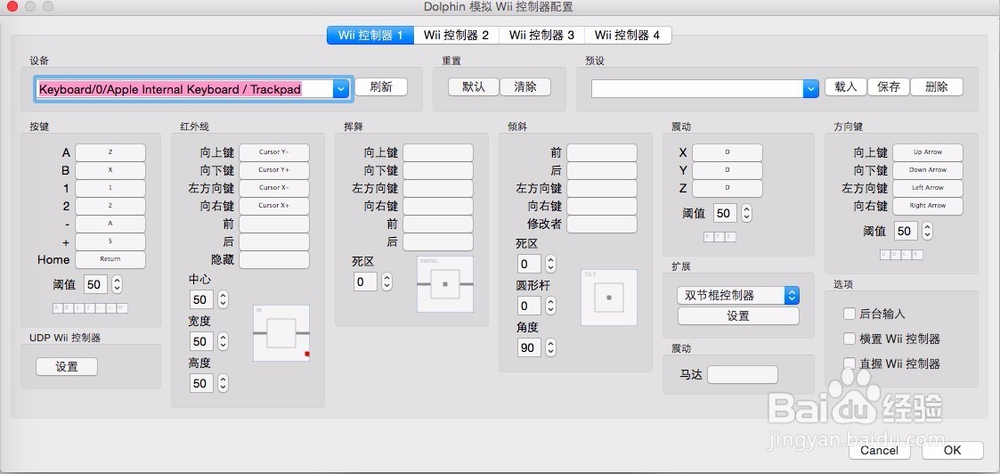The image size is (1000, 474).
Task: Click the 挥舞 后 mapping field
Action: coord(438,242)
